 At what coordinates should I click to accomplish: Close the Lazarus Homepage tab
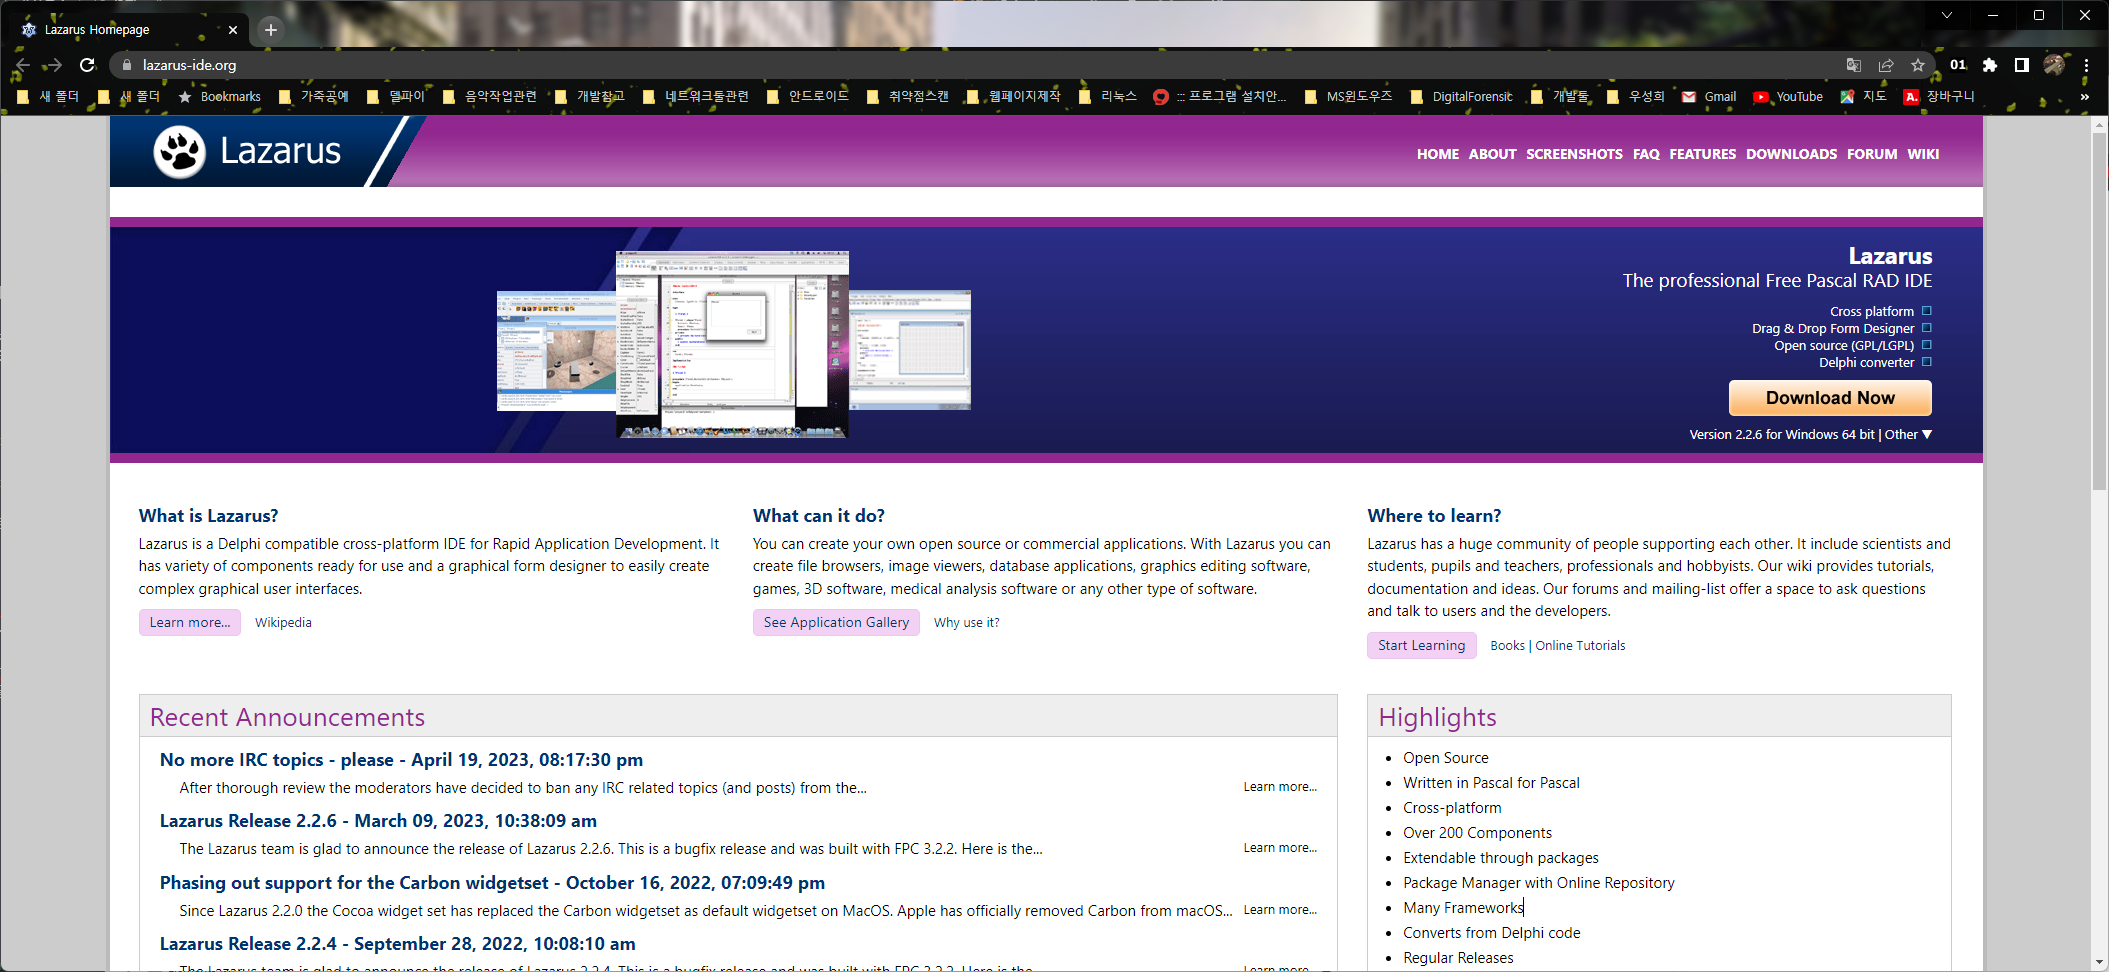click(x=233, y=30)
